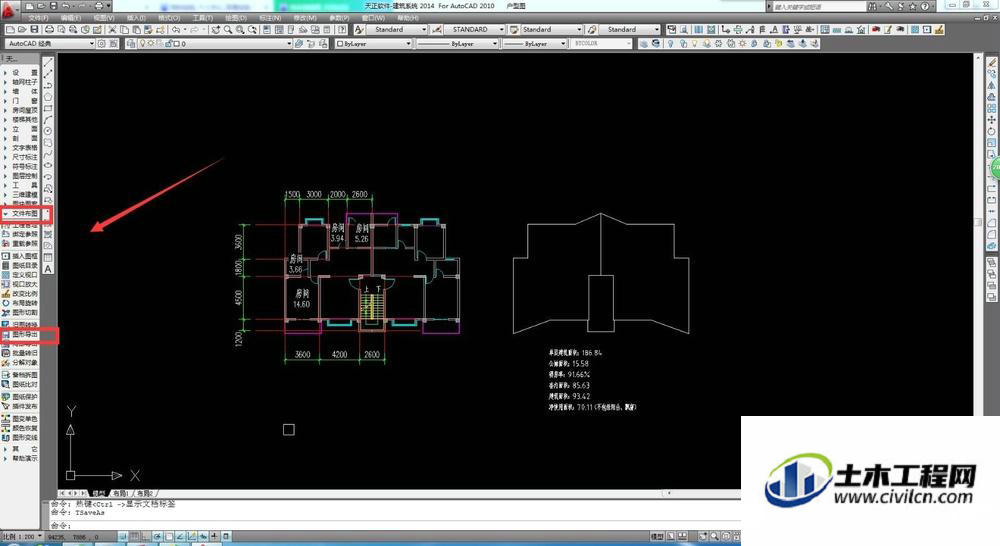Viewport: 1000px width, 546px height.
Task: Click the Help question mark toolbar icon
Action: pos(342,30)
